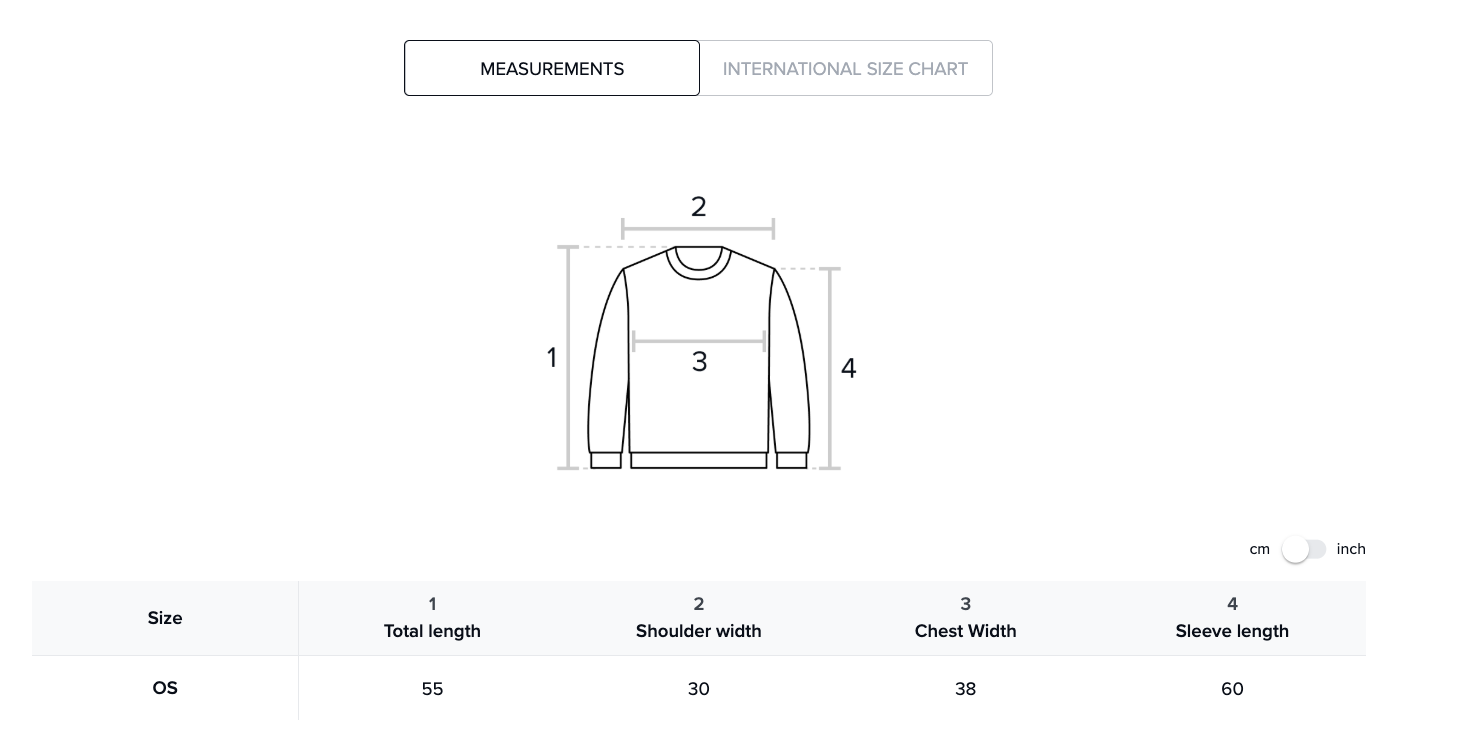Select the OS size row label
Viewport: 1466px width, 754px height.
tap(165, 688)
